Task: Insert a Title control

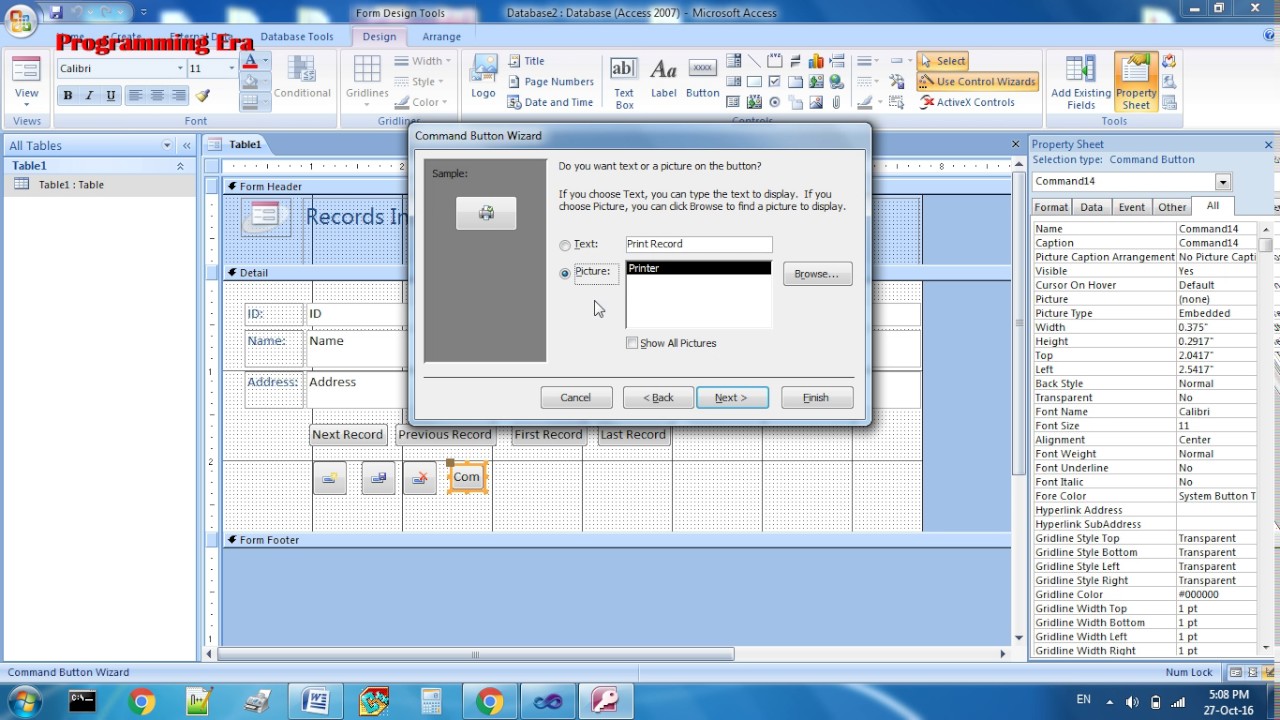Action: pyautogui.click(x=527, y=61)
